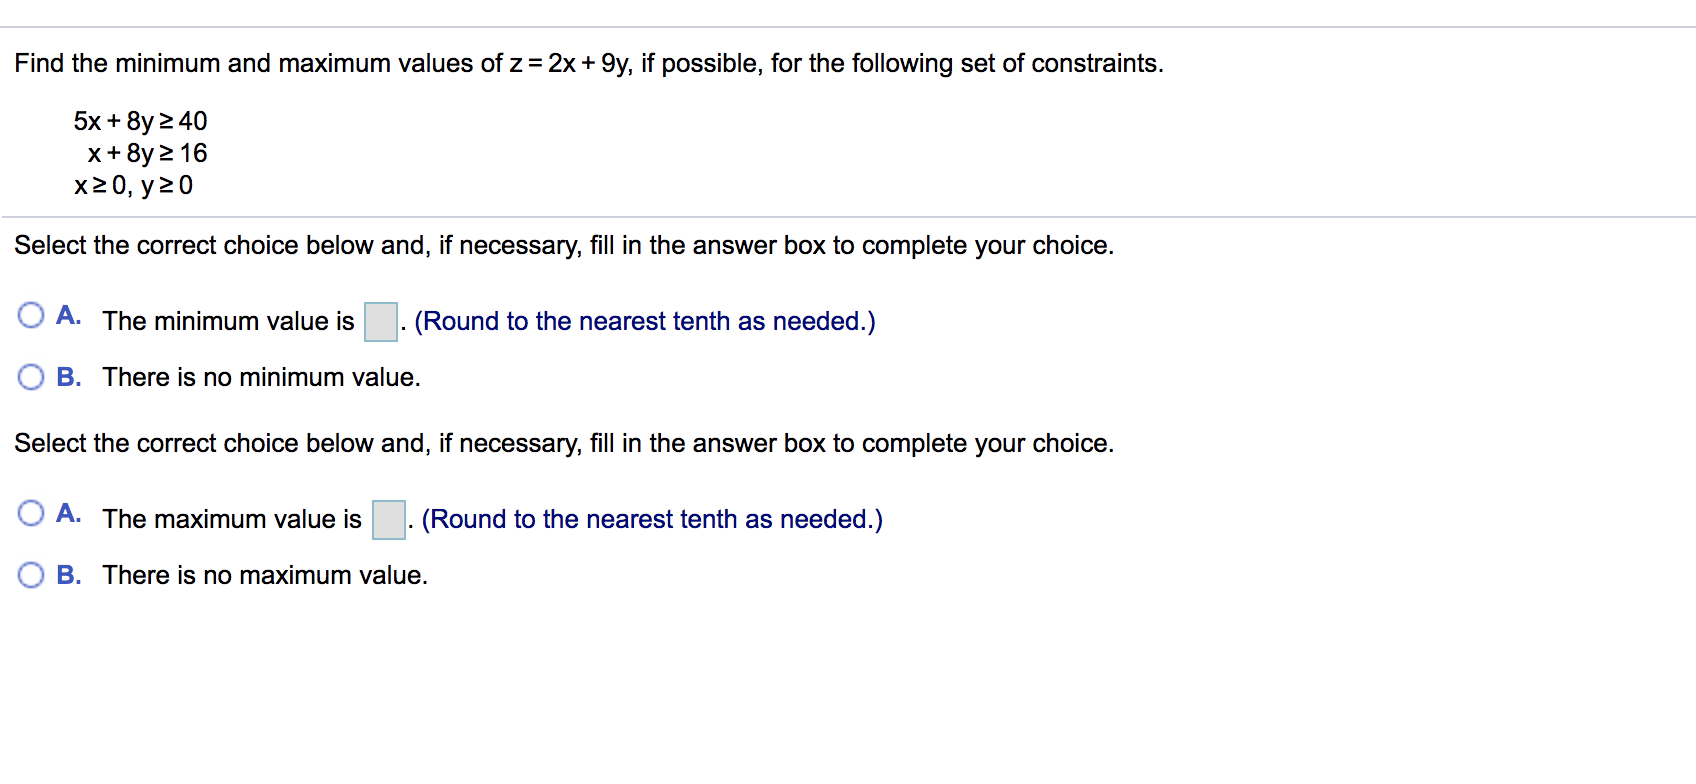Click the label The minimum value is

pyautogui.click(x=228, y=320)
